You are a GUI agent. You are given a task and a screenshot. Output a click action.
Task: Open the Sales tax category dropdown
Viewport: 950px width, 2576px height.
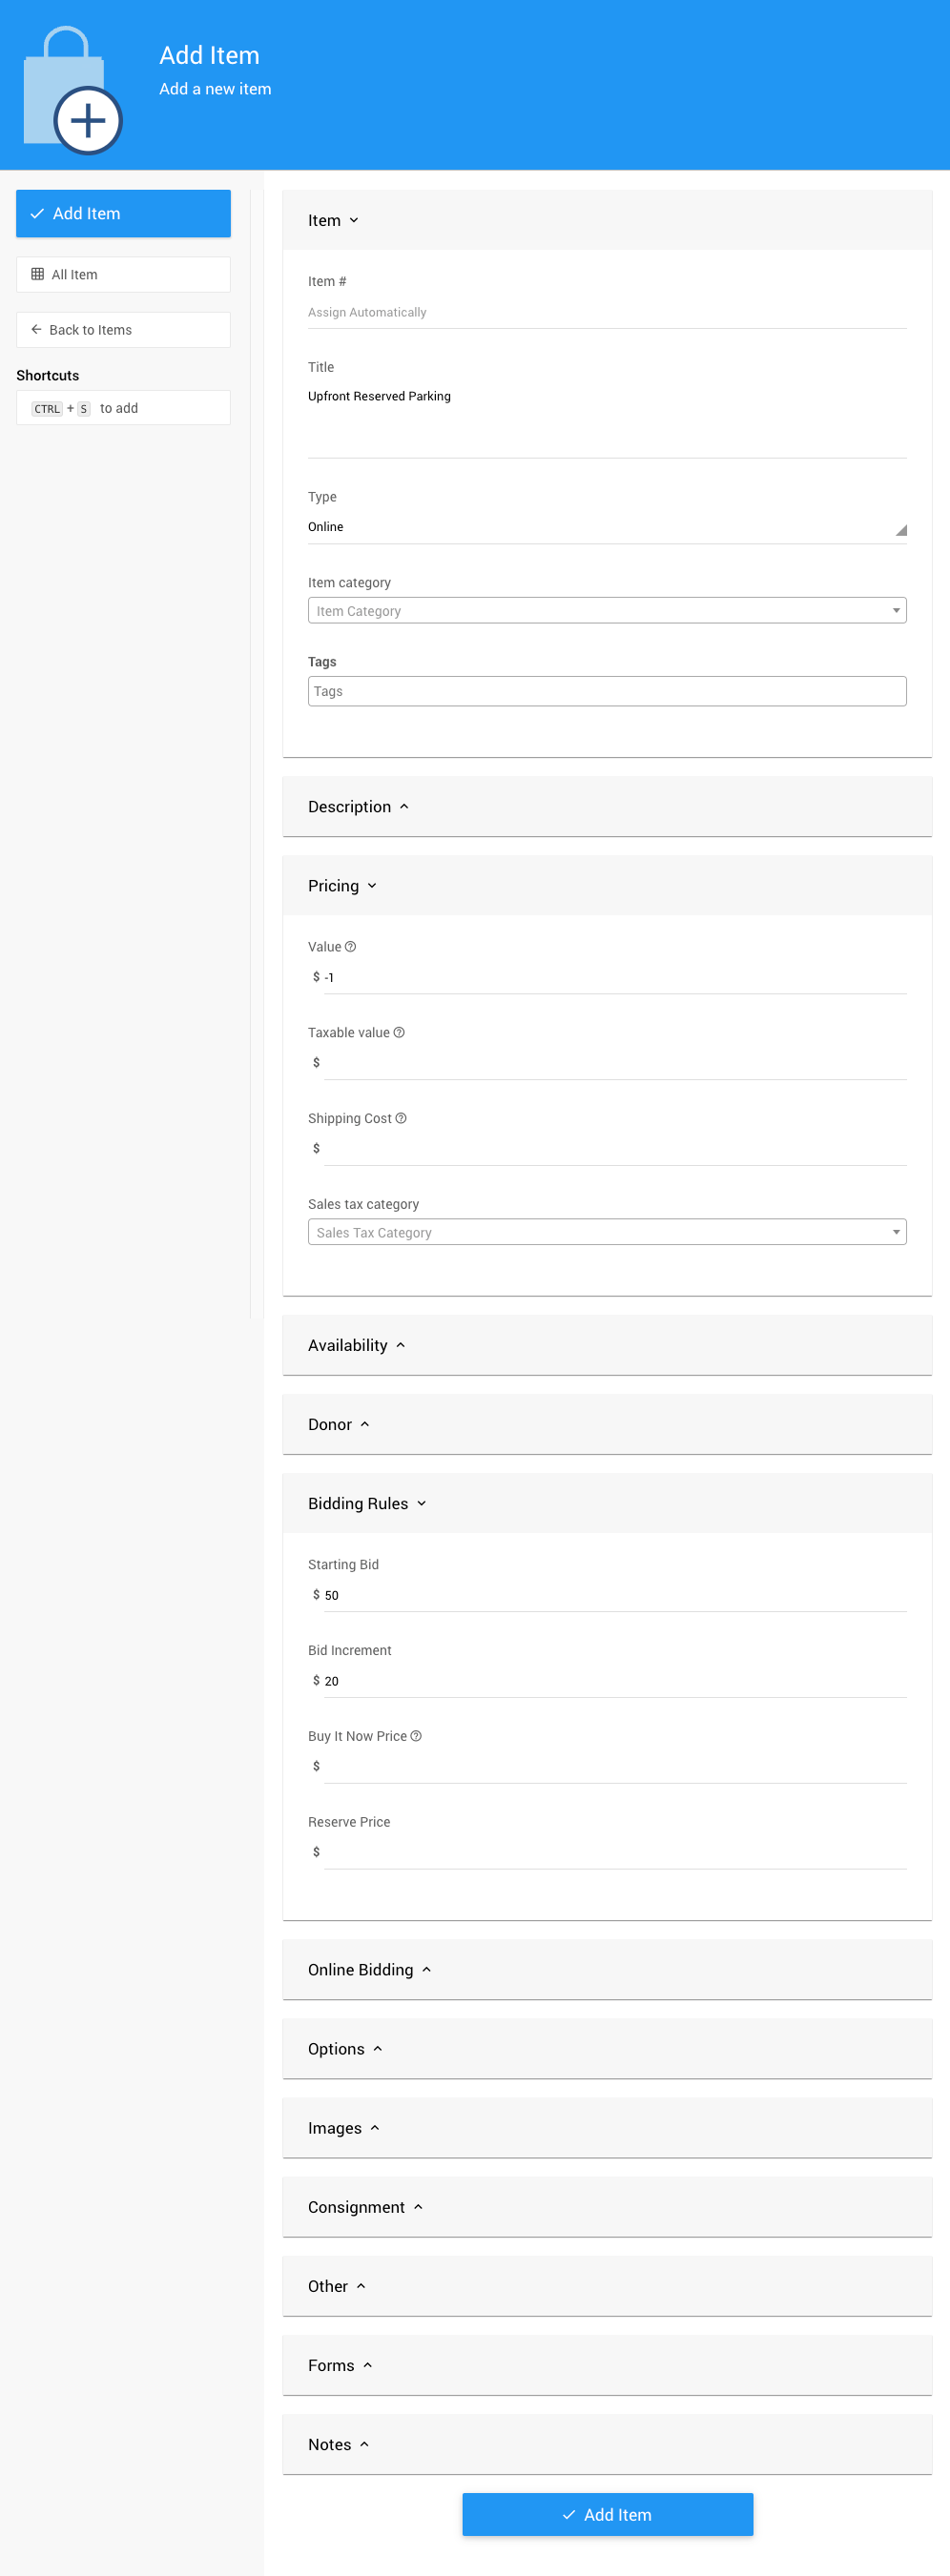[x=606, y=1233]
